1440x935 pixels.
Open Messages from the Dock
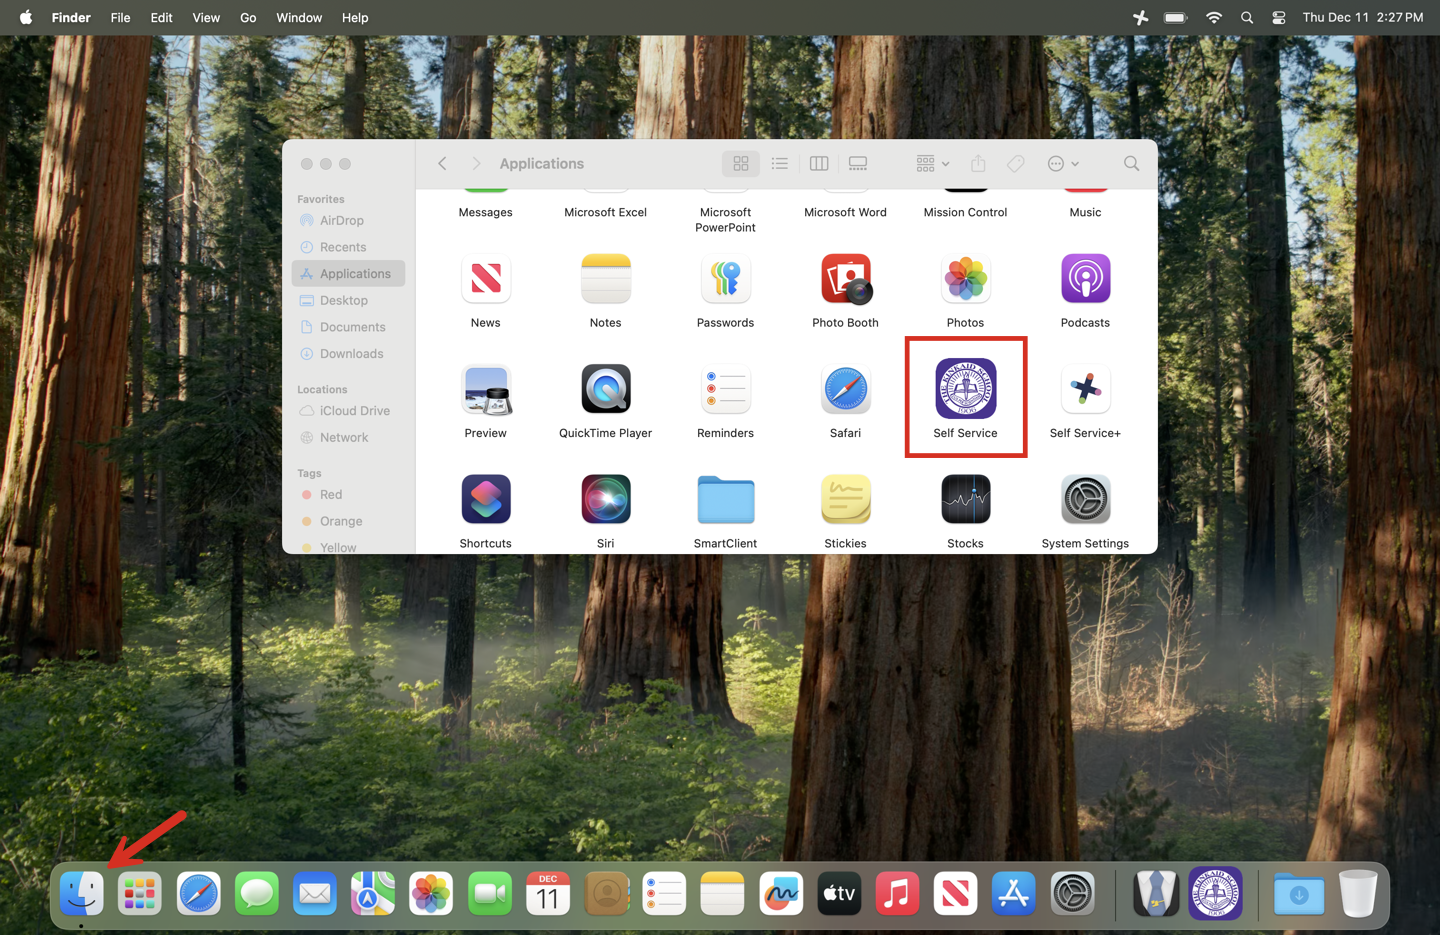(257, 893)
